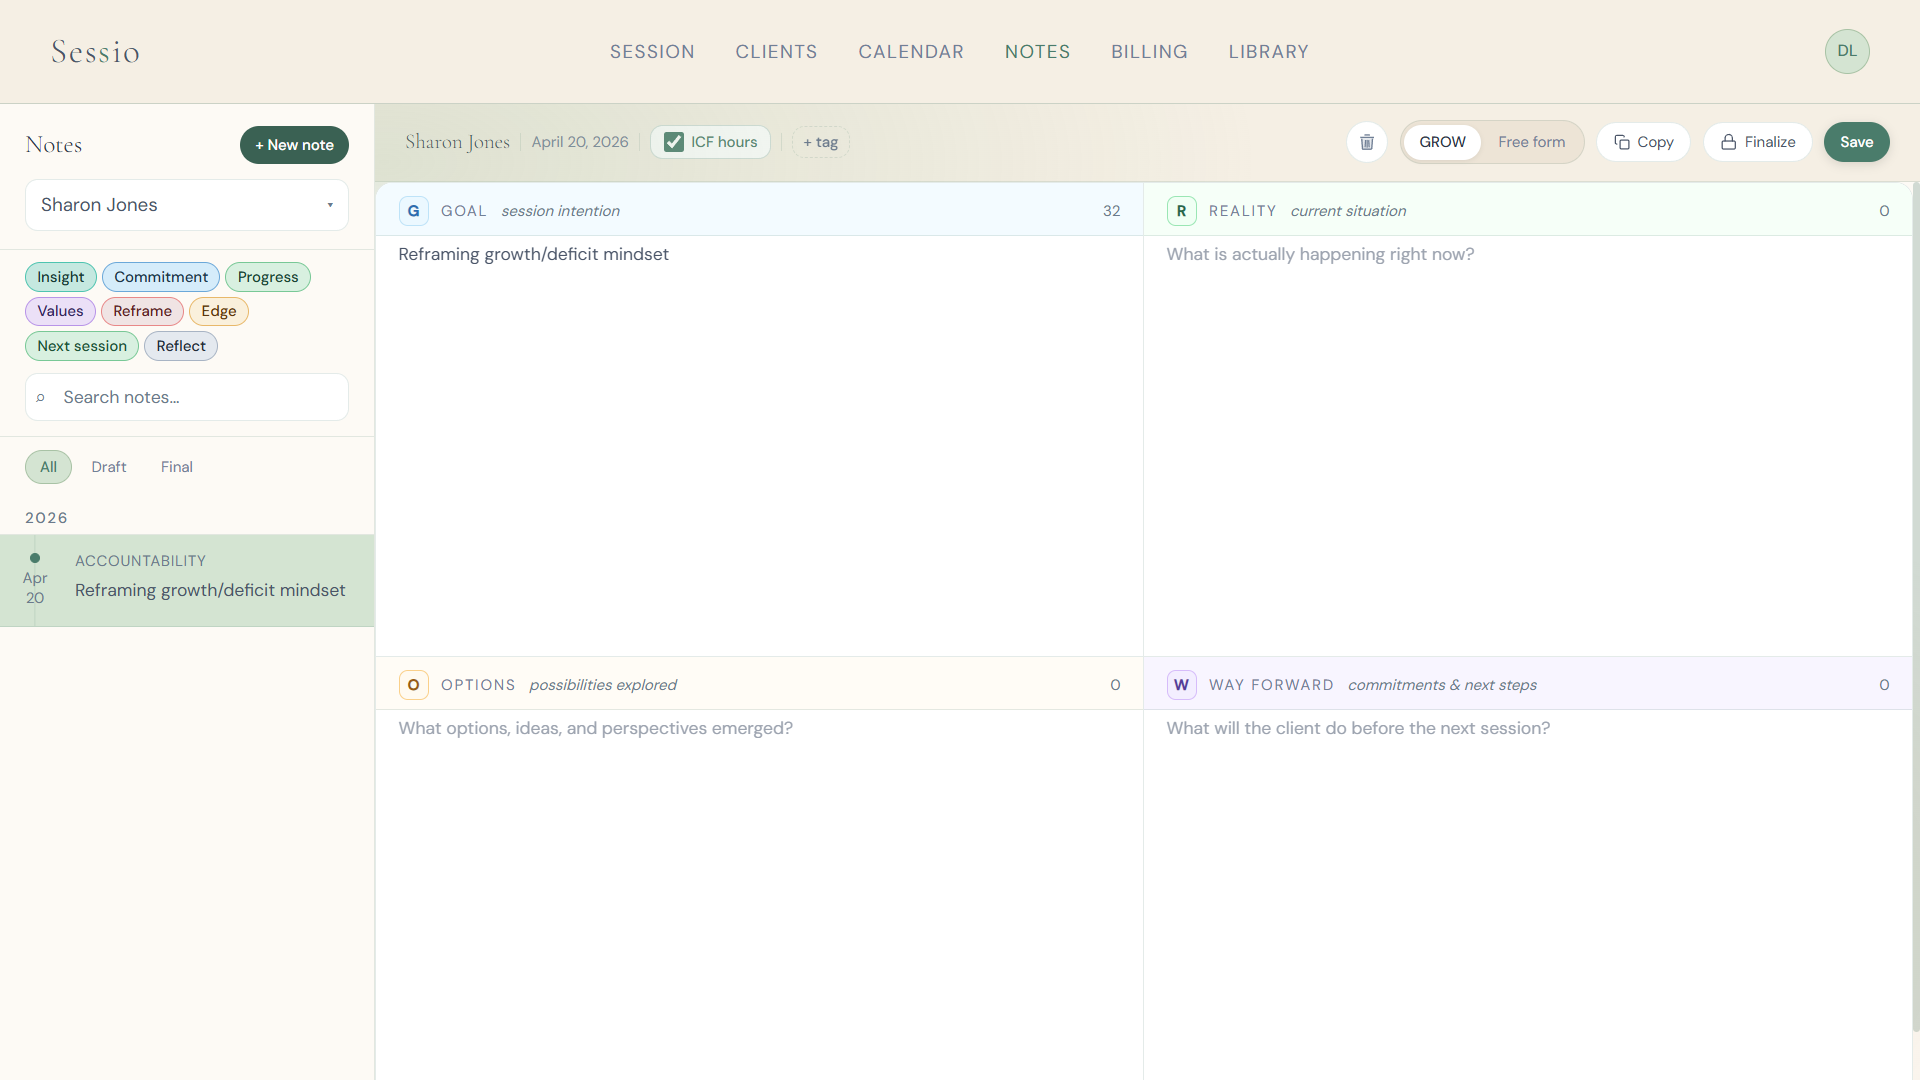1920x1080 pixels.
Task: Navigate to the LIBRARY tab
Action: [x=1268, y=52]
